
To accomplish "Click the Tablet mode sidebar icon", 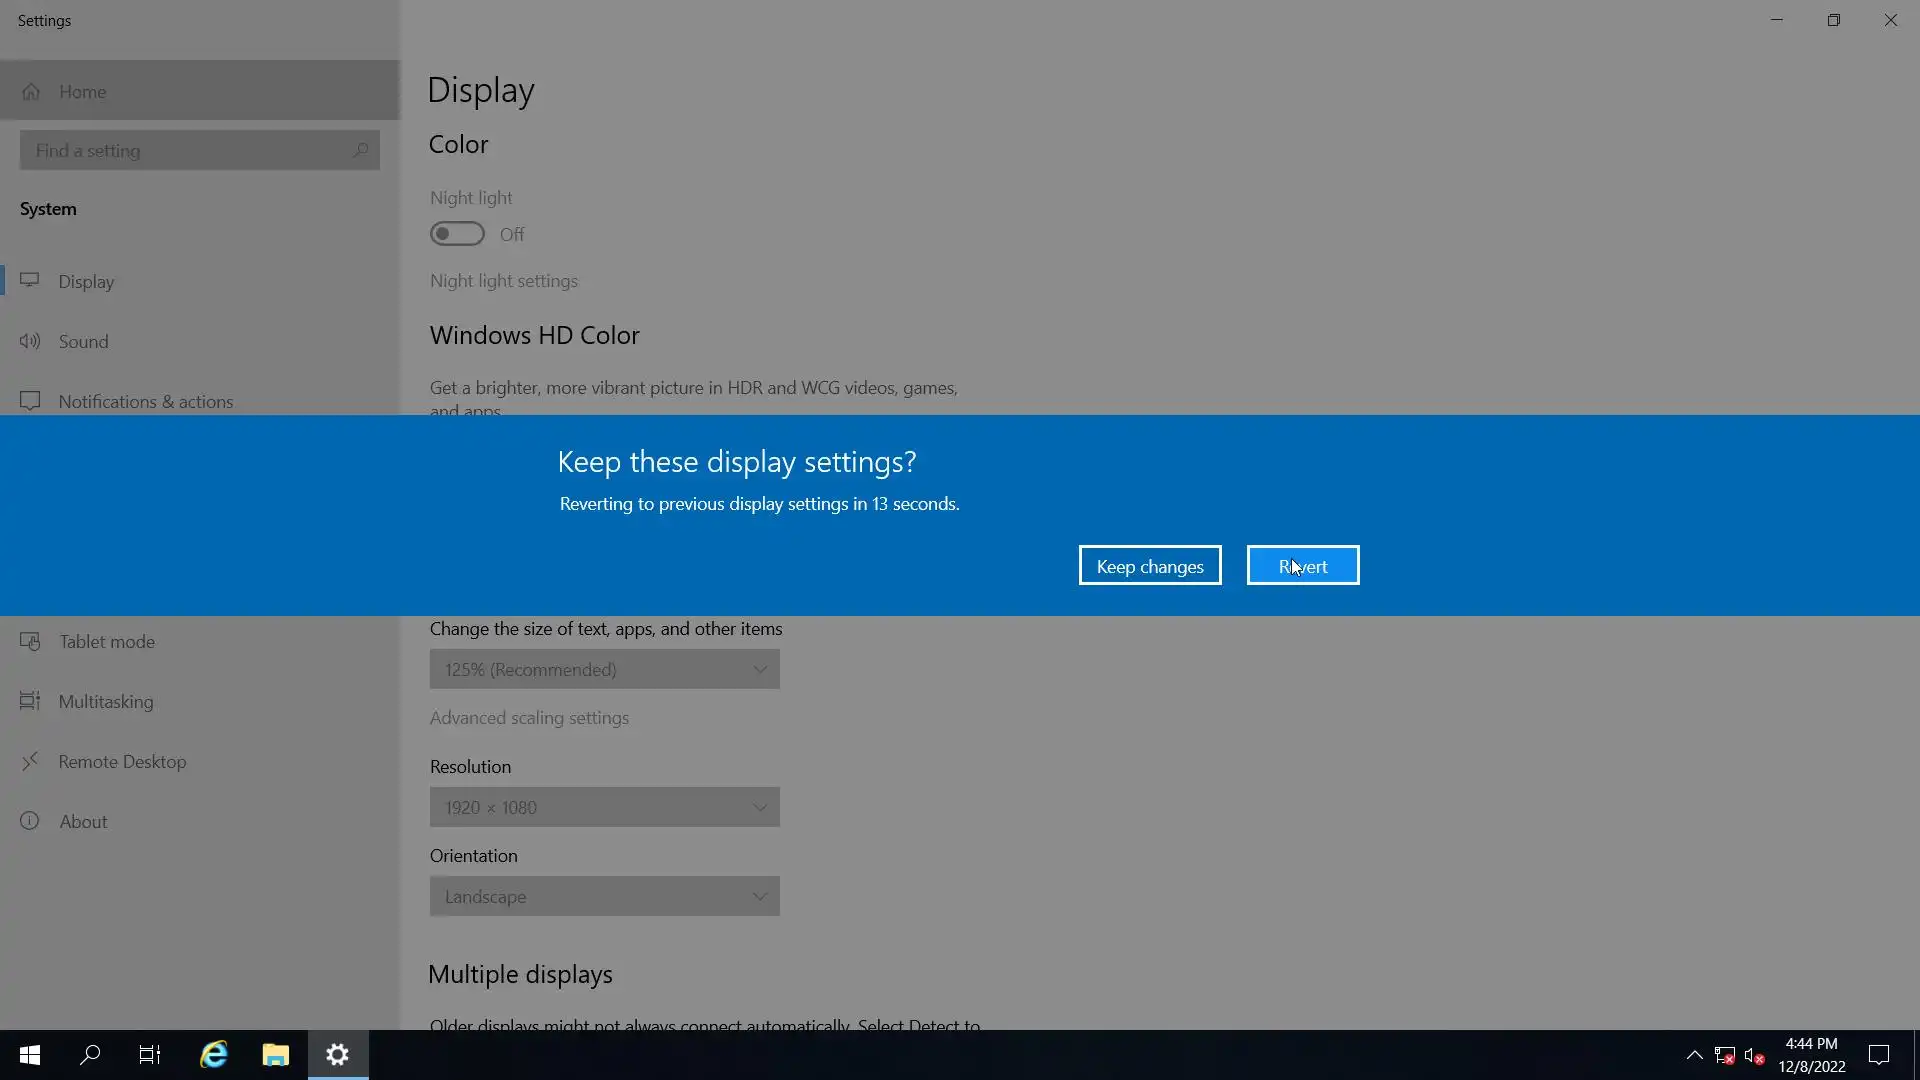I will click(30, 641).
